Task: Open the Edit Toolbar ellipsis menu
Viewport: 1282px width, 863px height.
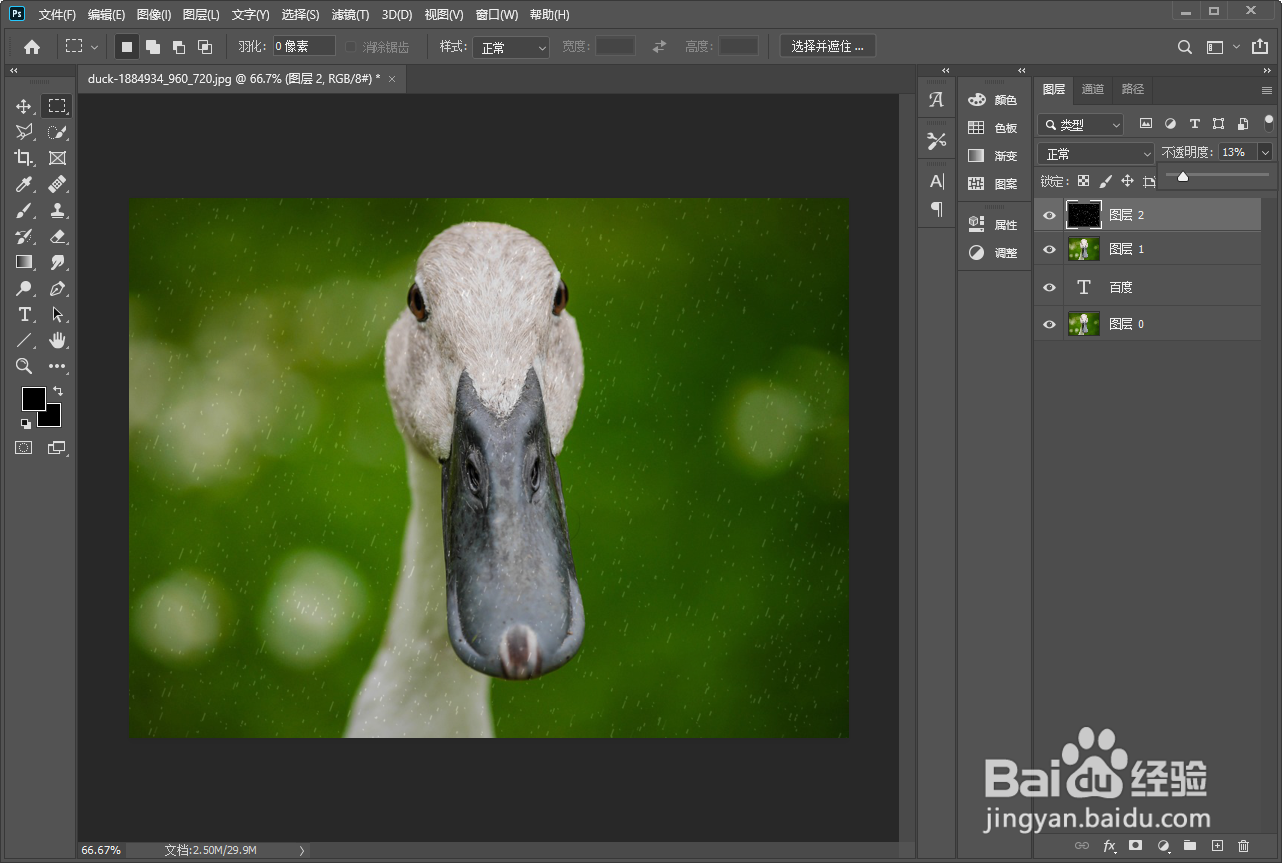Action: [x=57, y=366]
